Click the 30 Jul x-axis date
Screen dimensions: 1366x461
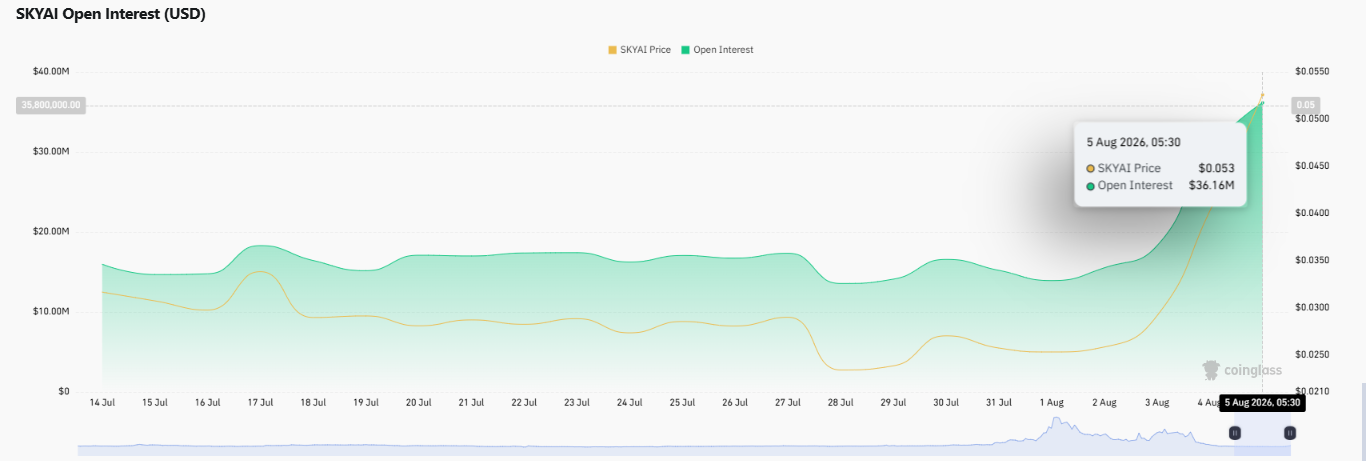[946, 402]
